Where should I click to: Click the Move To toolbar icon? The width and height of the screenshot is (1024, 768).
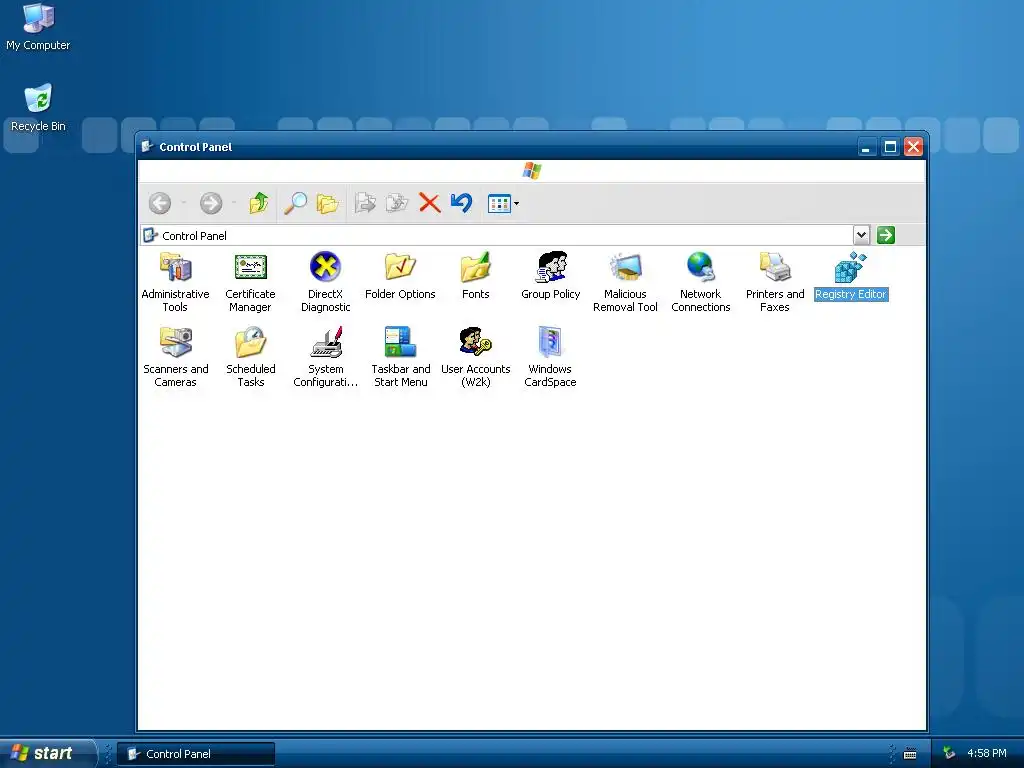click(x=365, y=203)
